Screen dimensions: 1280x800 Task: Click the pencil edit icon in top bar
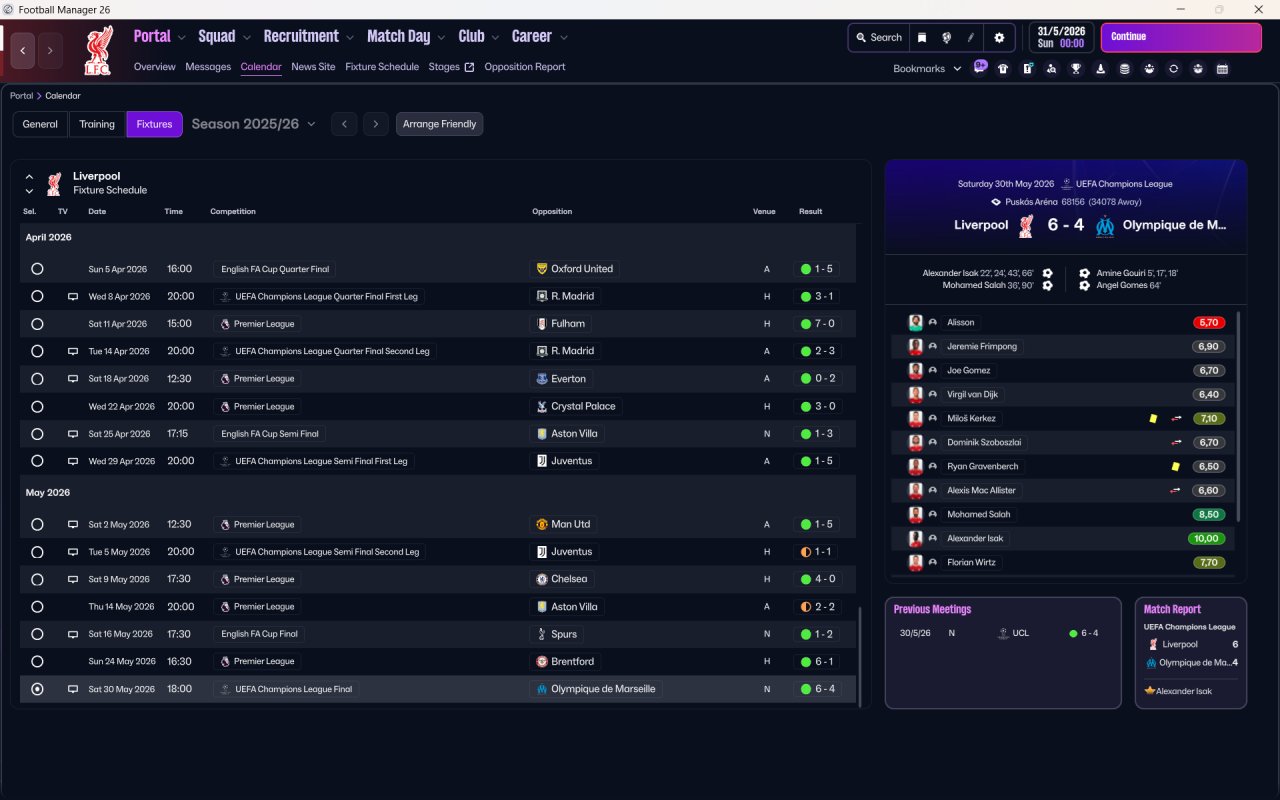coord(971,37)
